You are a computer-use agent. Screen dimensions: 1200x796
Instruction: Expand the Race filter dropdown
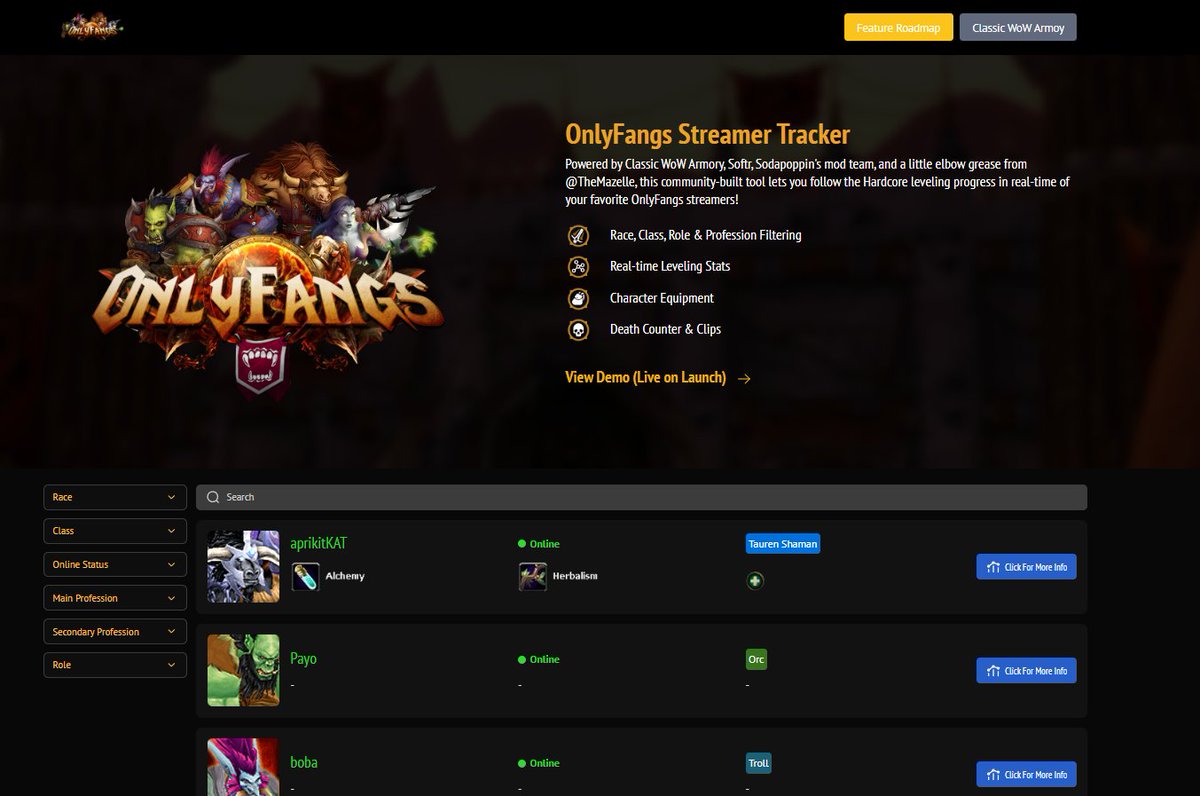pyautogui.click(x=115, y=497)
